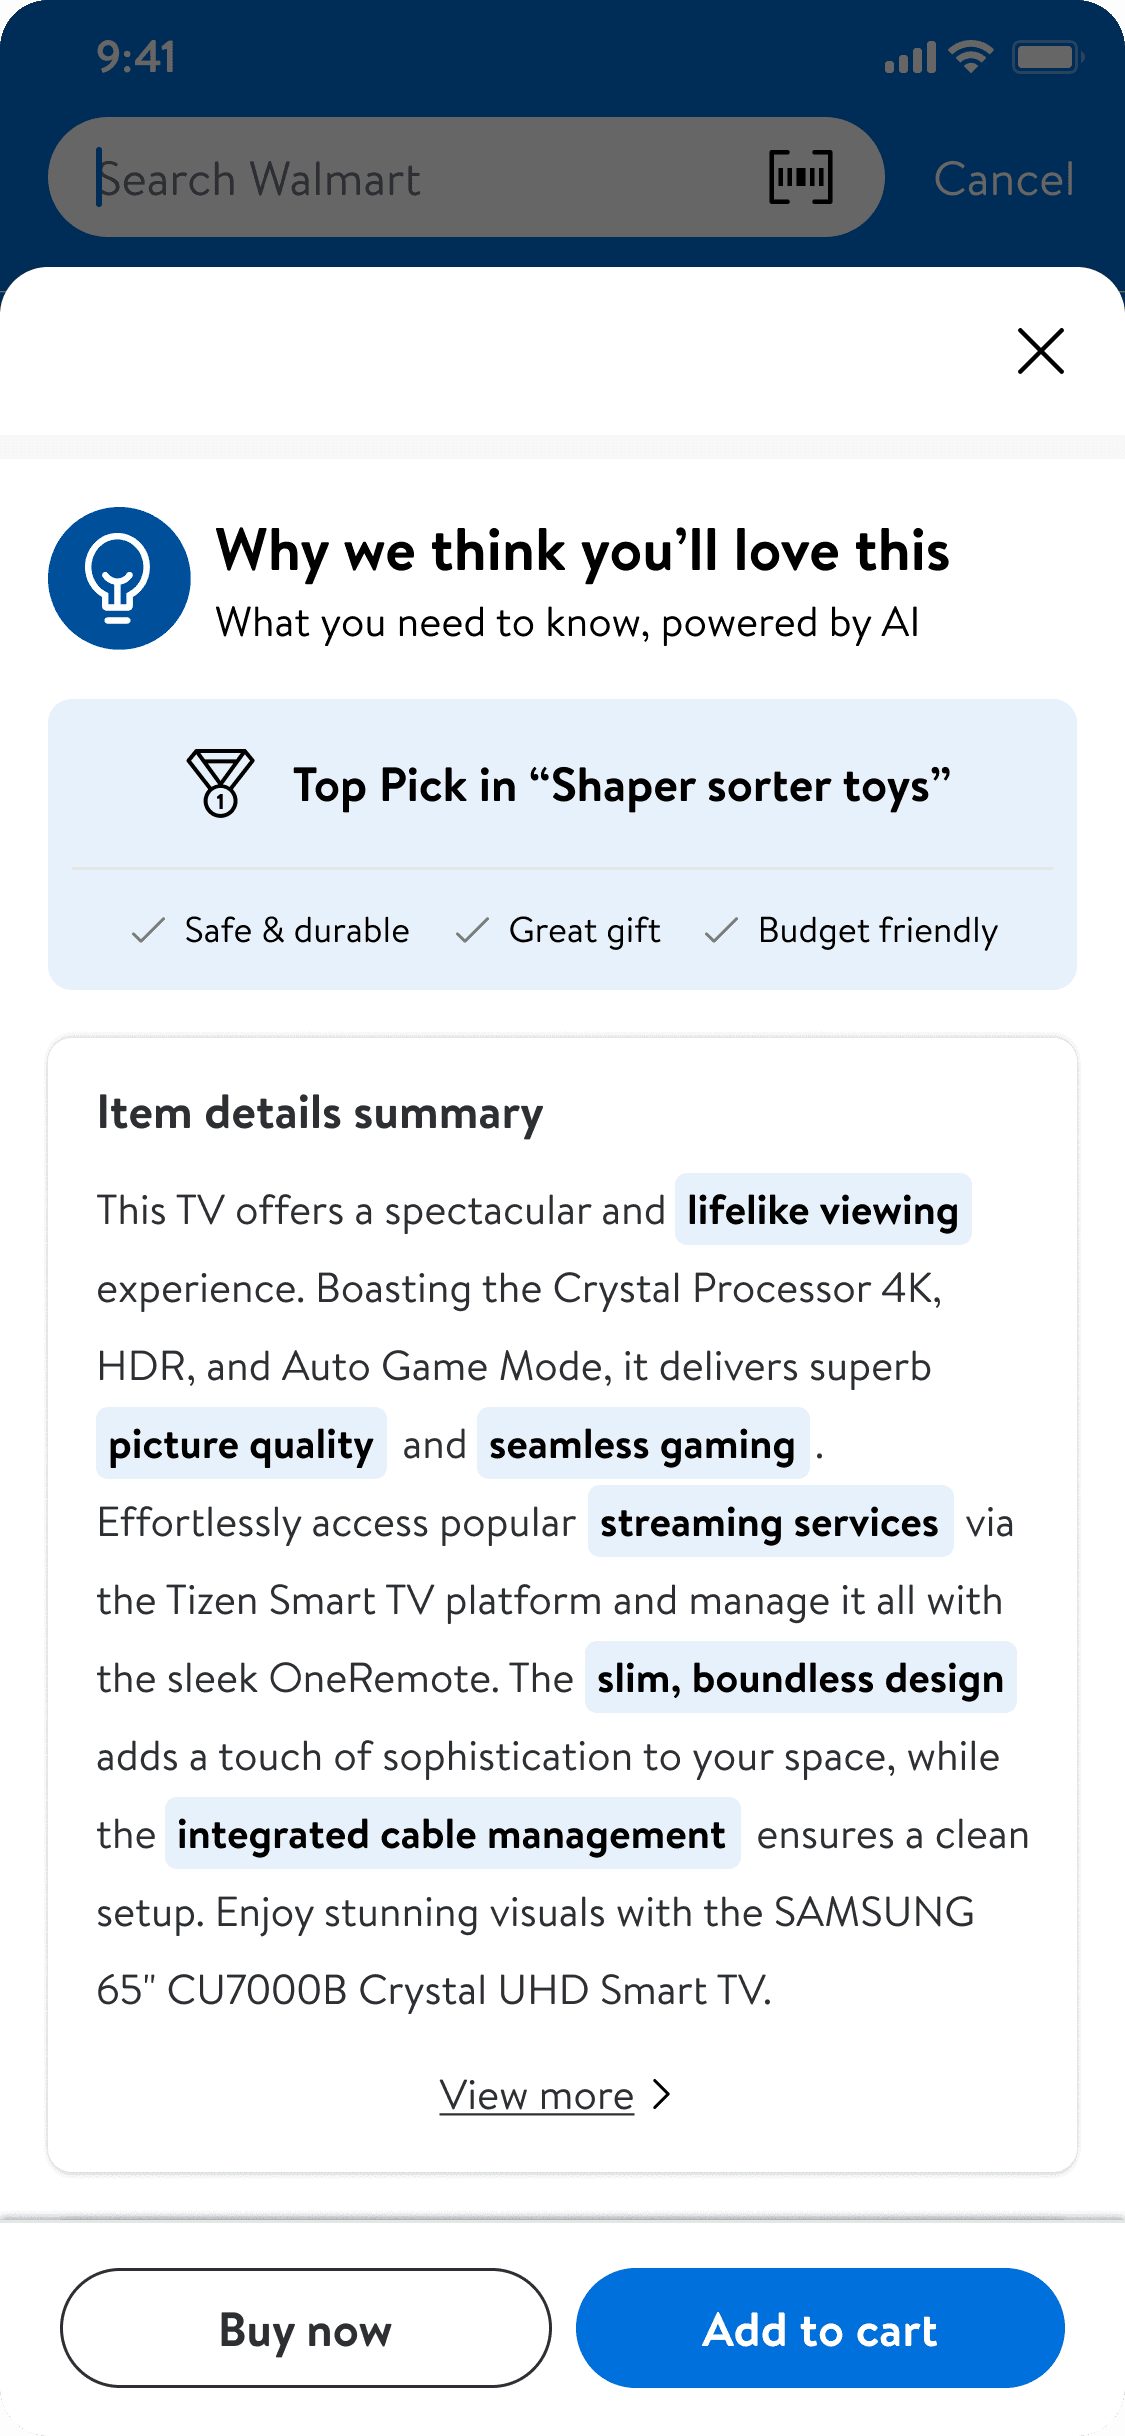This screenshot has height=2436, width=1125.
Task: Tap the Top Pick medal icon
Action: (x=220, y=783)
